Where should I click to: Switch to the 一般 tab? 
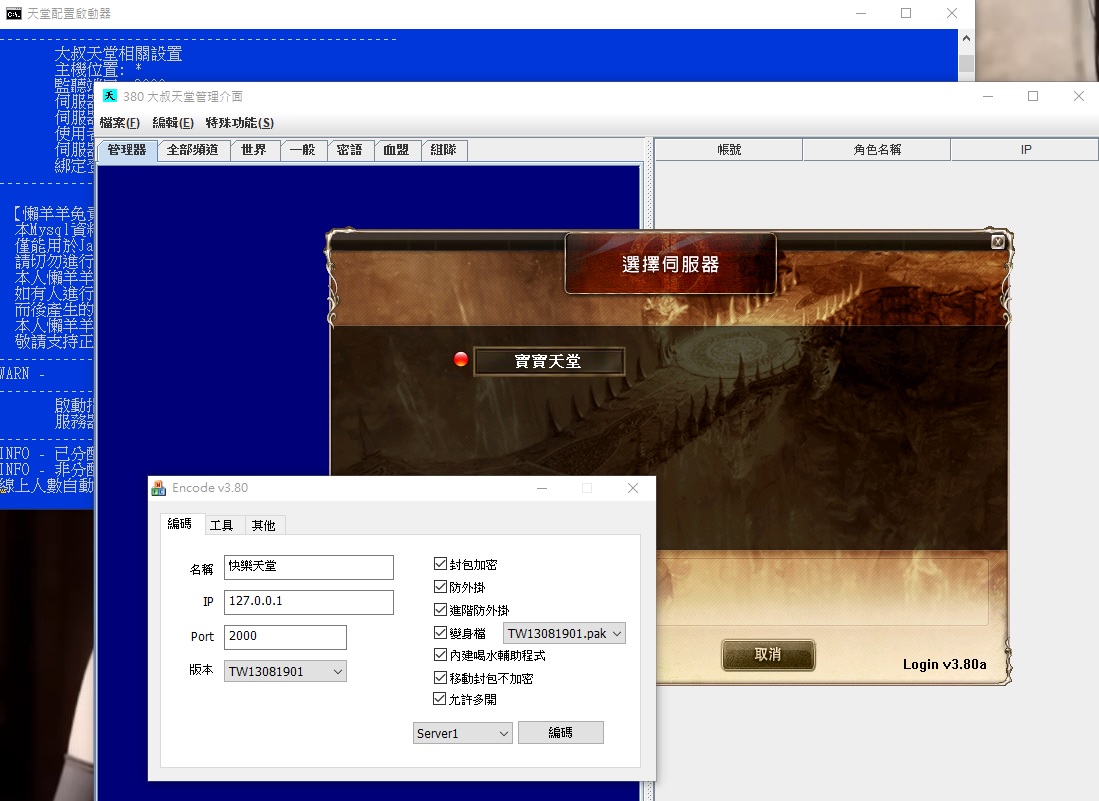pyautogui.click(x=303, y=150)
